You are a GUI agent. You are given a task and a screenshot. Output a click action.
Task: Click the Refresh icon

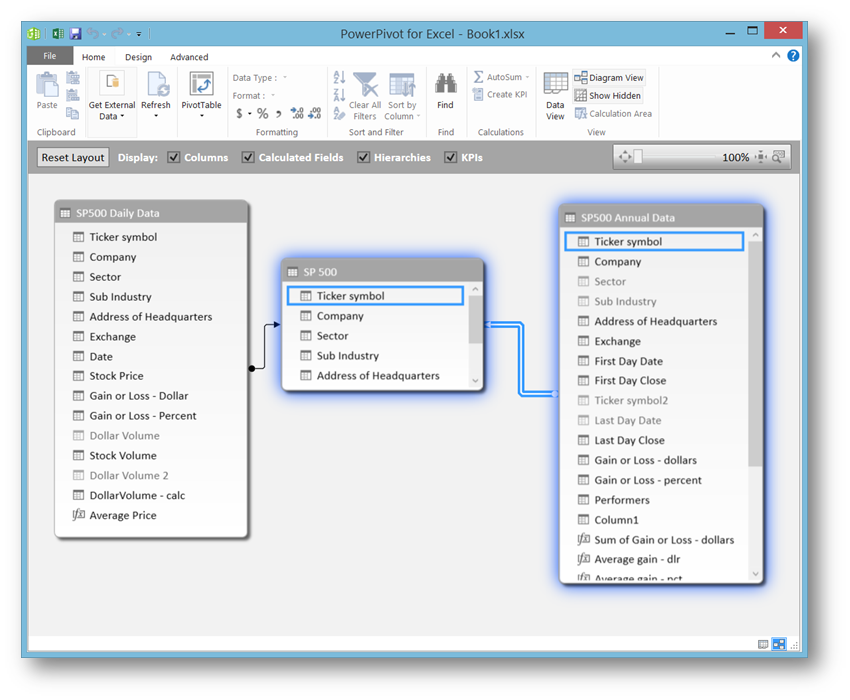[157, 85]
